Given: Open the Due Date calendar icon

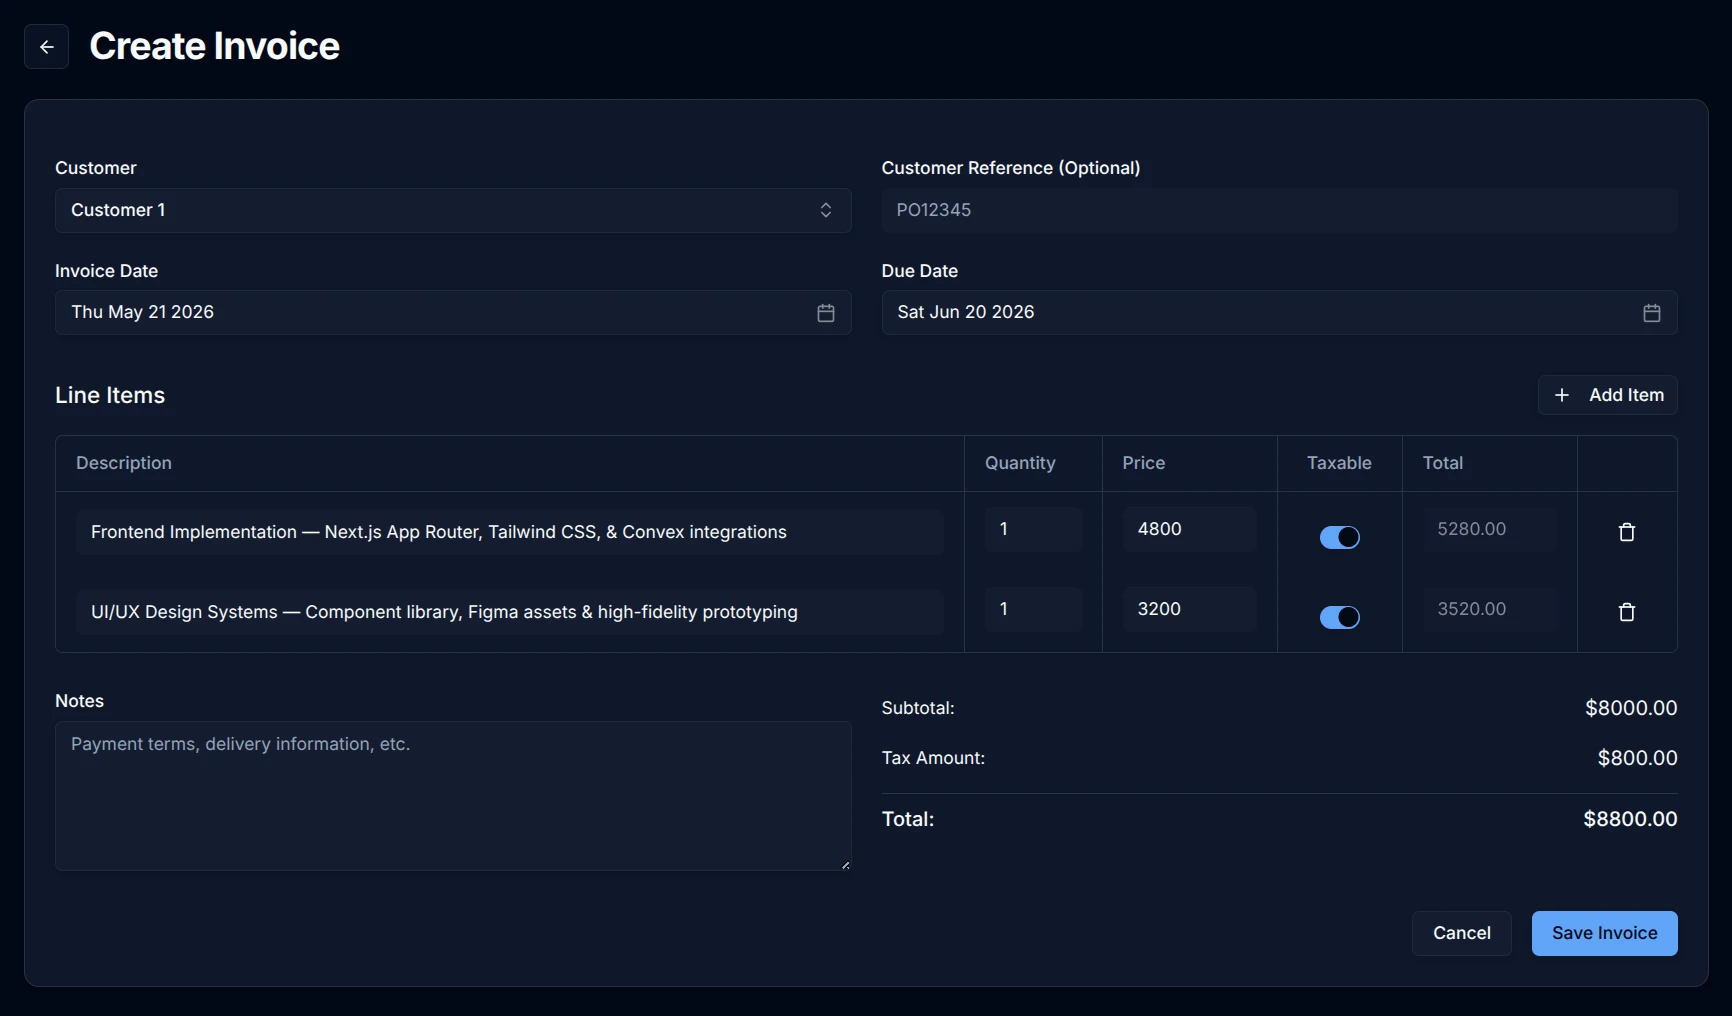Looking at the screenshot, I should 1652,313.
